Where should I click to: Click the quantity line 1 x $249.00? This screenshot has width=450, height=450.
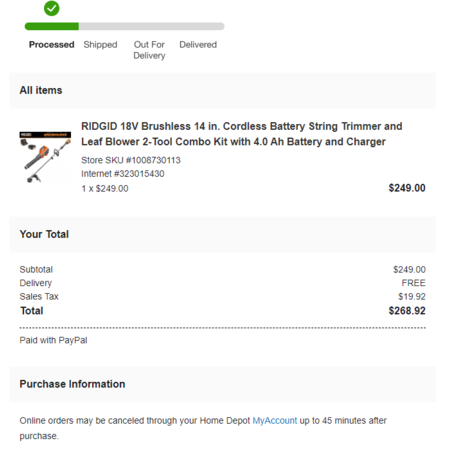pos(105,189)
